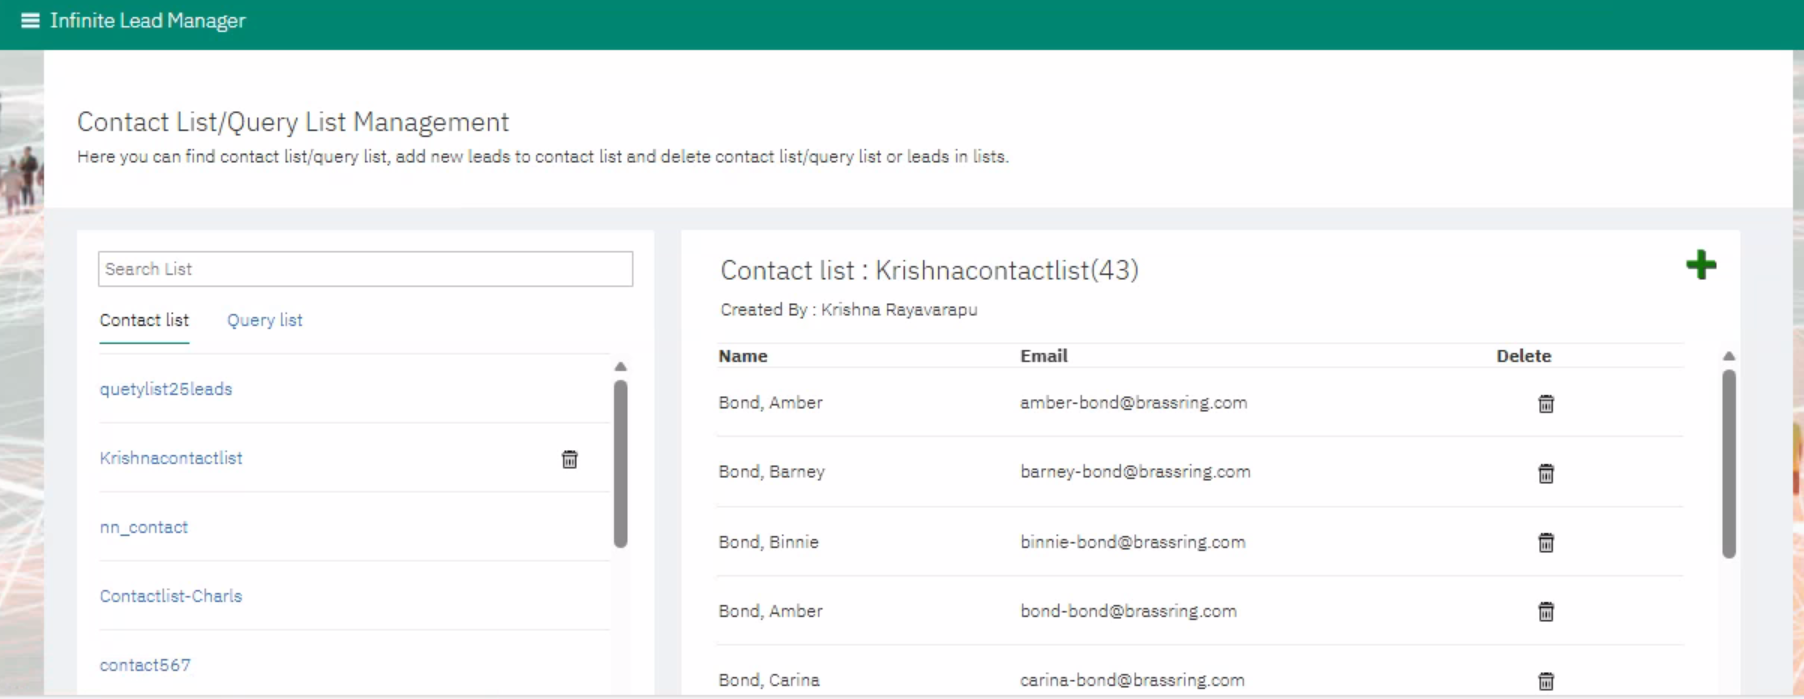The image size is (1804, 699).
Task: Click the leads table scrollbar thumb
Action: 1728,462
